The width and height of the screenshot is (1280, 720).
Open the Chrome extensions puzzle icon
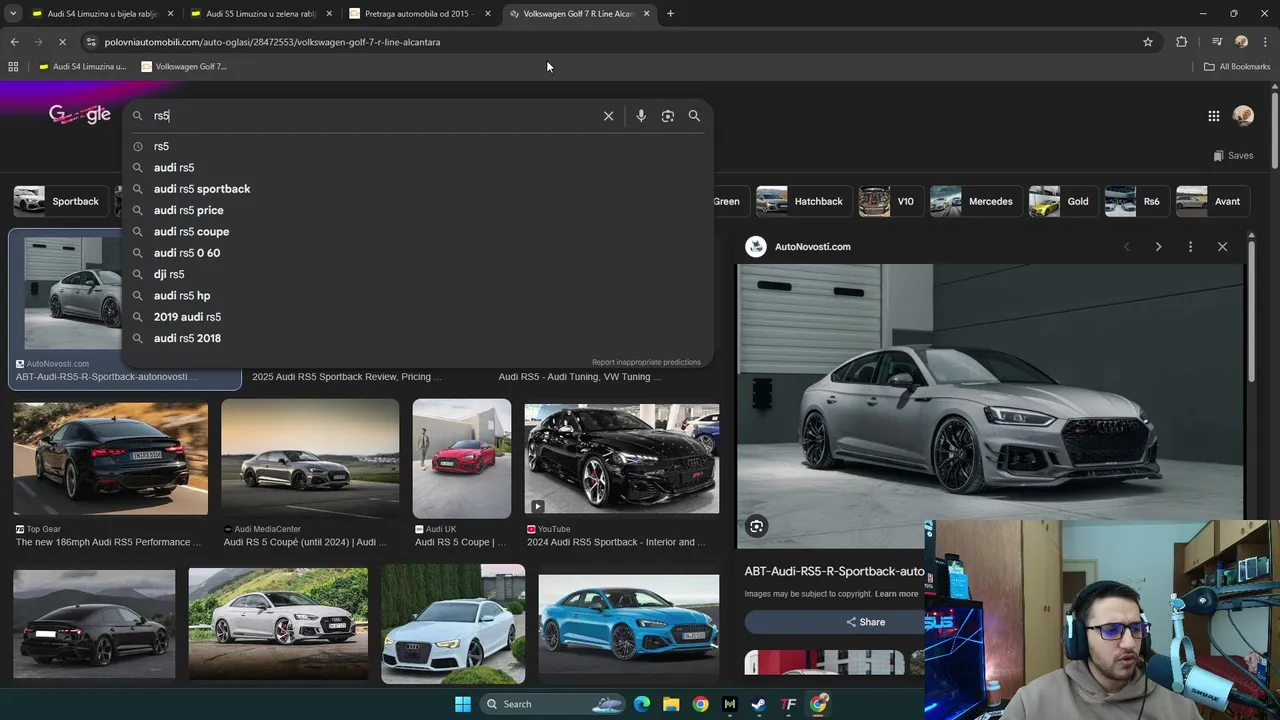pos(1182,42)
